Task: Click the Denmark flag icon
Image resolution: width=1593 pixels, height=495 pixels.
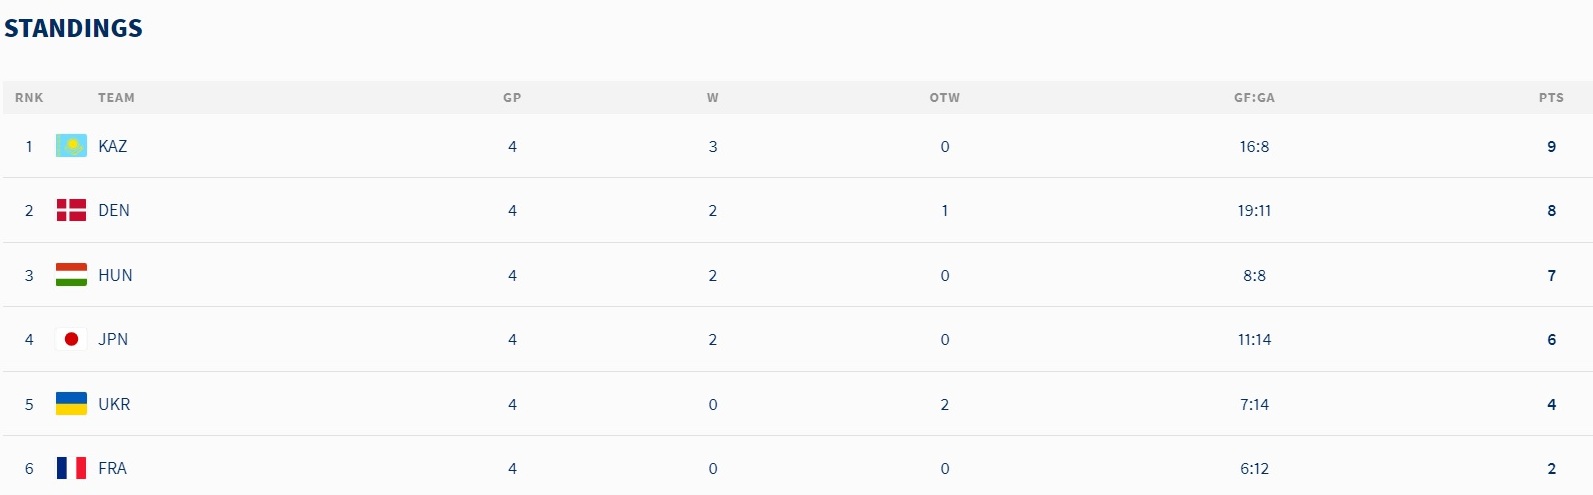Action: (71, 210)
